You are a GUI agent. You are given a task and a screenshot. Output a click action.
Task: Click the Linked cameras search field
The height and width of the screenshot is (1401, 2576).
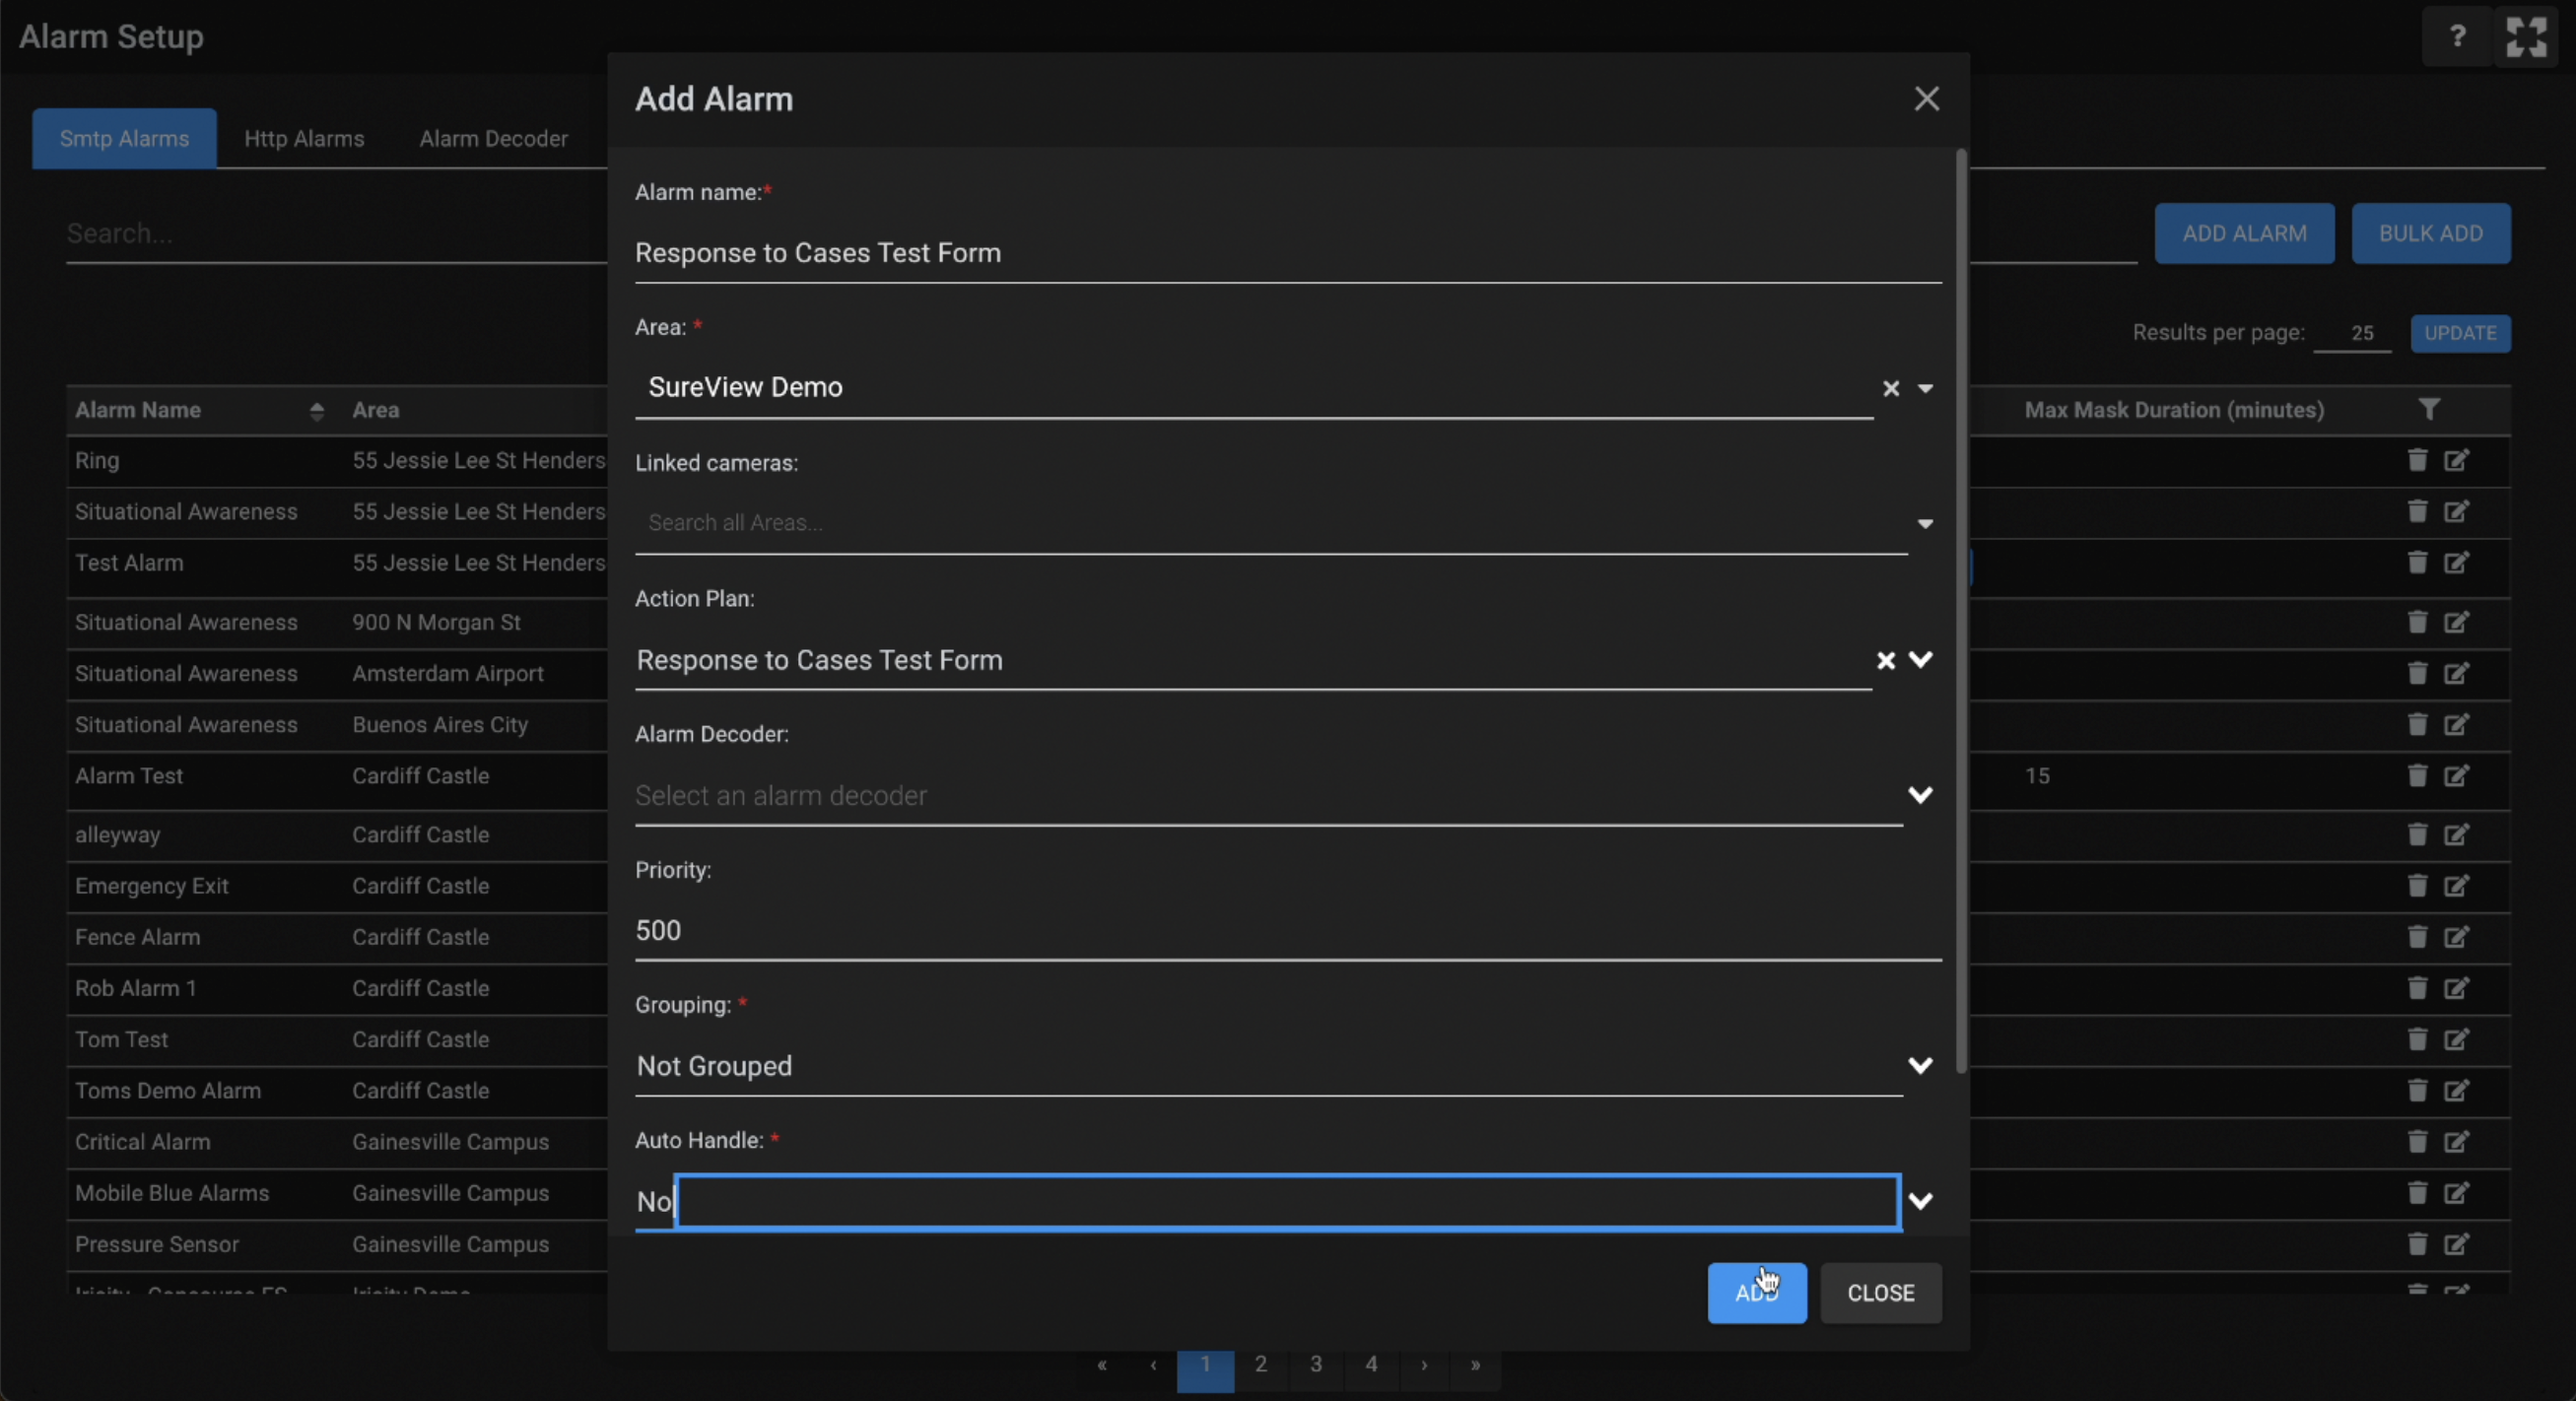point(1270,523)
